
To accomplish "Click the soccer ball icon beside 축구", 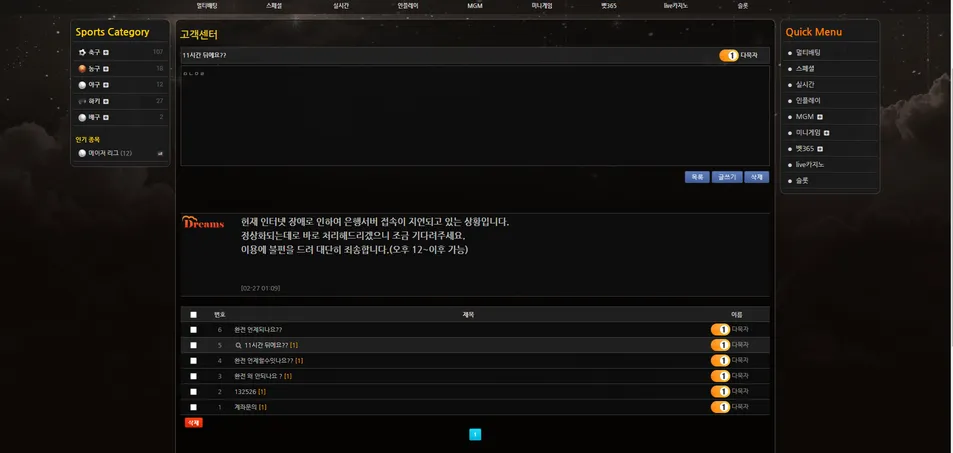I will click(82, 52).
